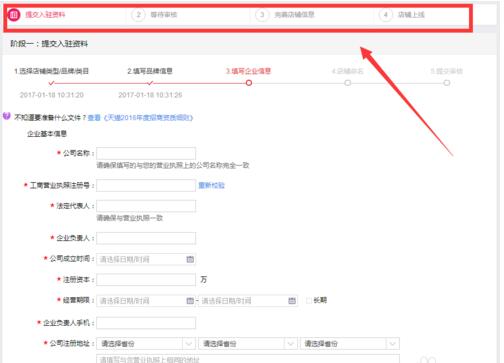Open the 天猫2016年度招商资质细则 link

(x=148, y=118)
